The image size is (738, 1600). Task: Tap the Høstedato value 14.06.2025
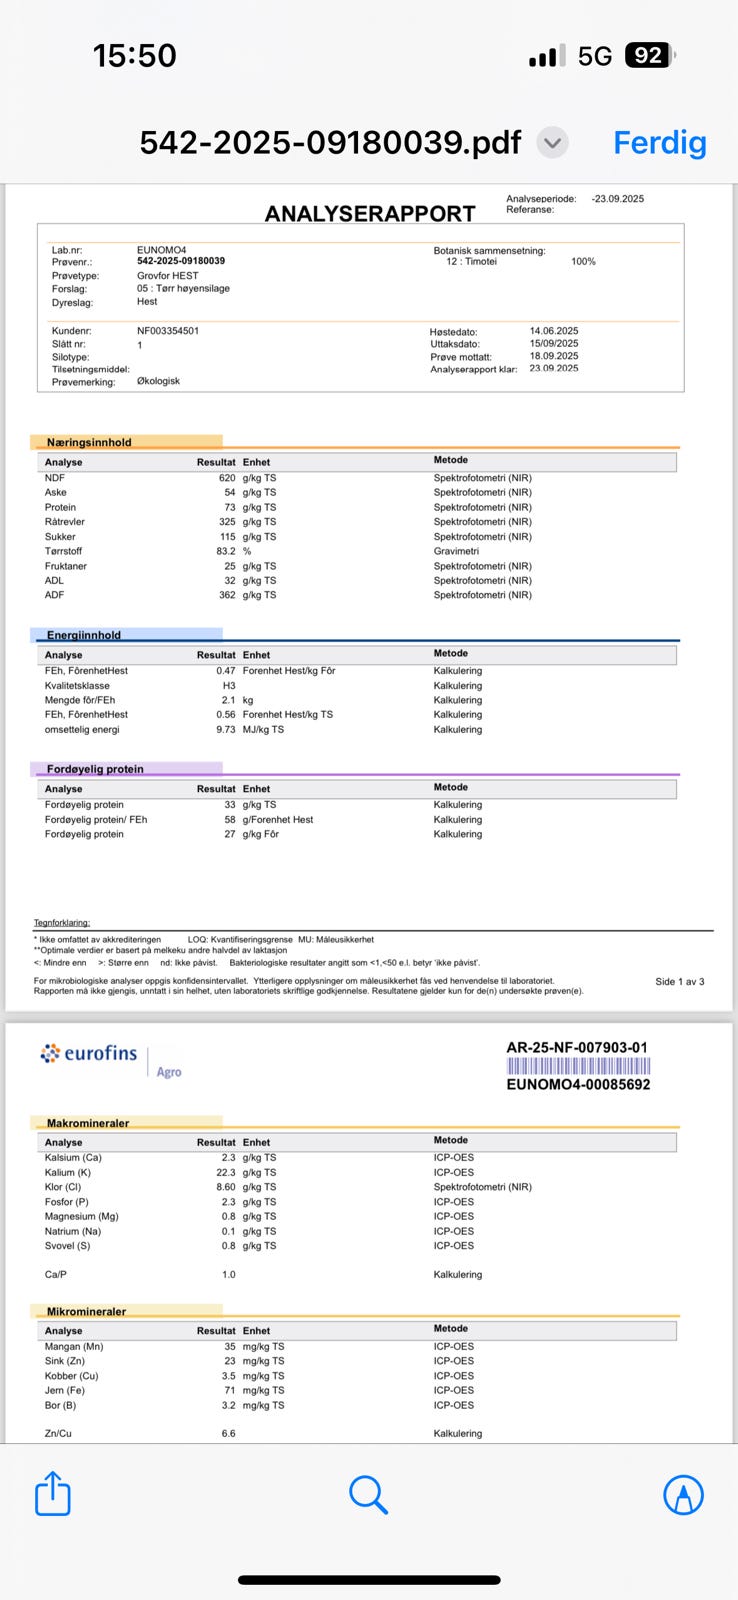tap(554, 331)
